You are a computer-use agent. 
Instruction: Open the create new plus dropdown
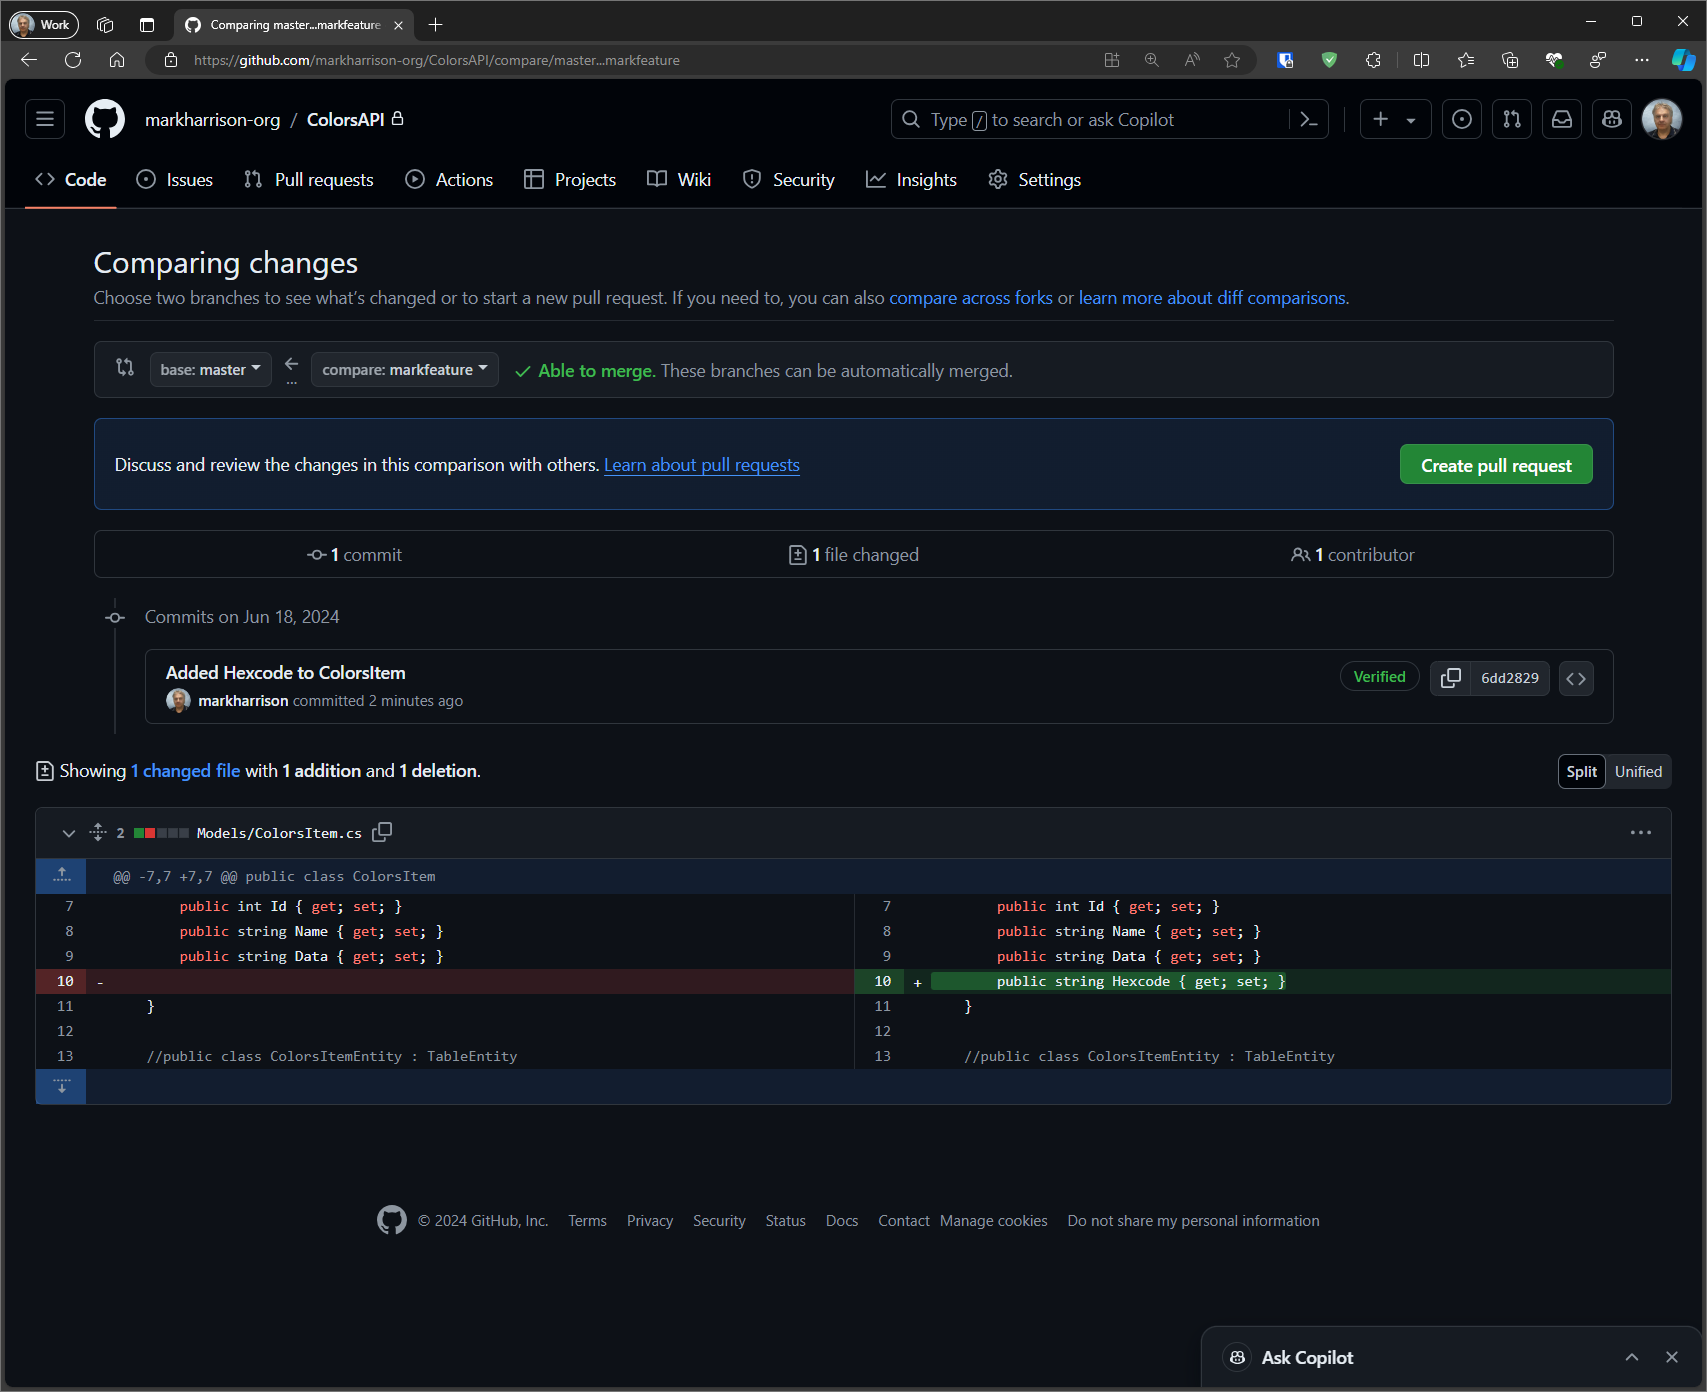pyautogui.click(x=1394, y=120)
